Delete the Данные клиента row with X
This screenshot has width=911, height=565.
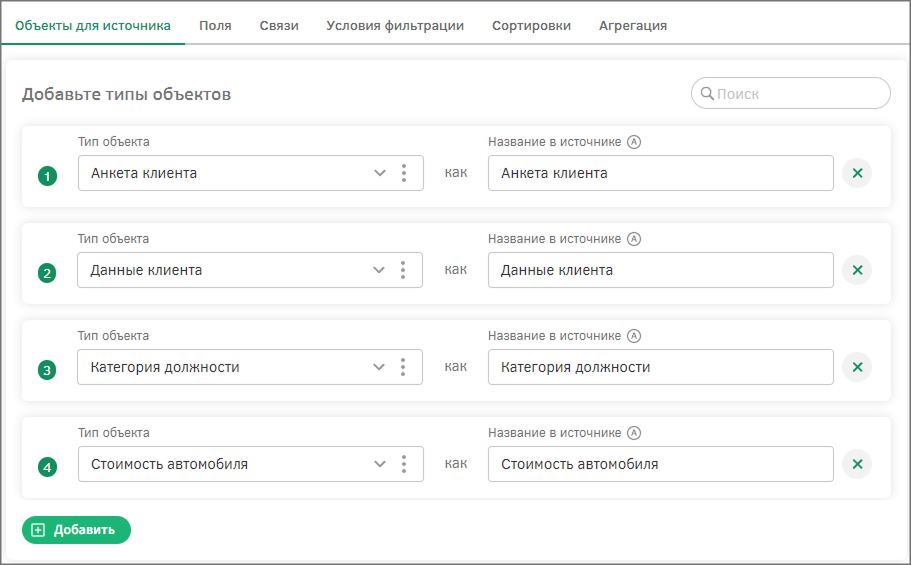856,270
